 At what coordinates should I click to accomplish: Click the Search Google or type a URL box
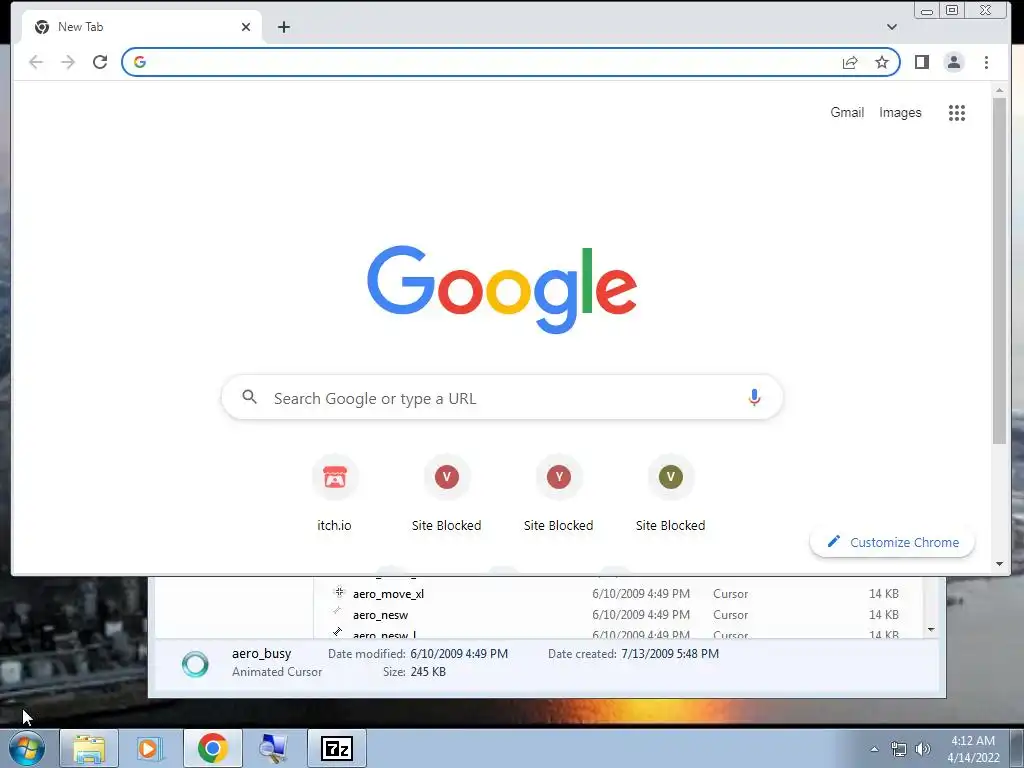coord(502,397)
